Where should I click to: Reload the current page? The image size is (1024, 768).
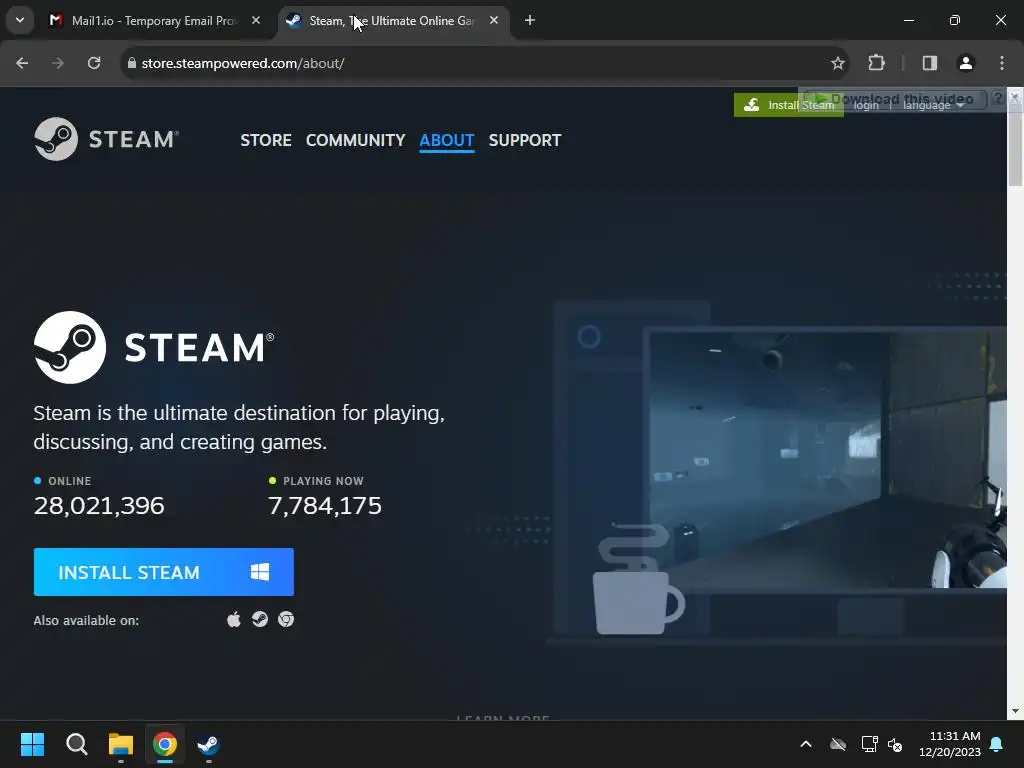pyautogui.click(x=94, y=63)
